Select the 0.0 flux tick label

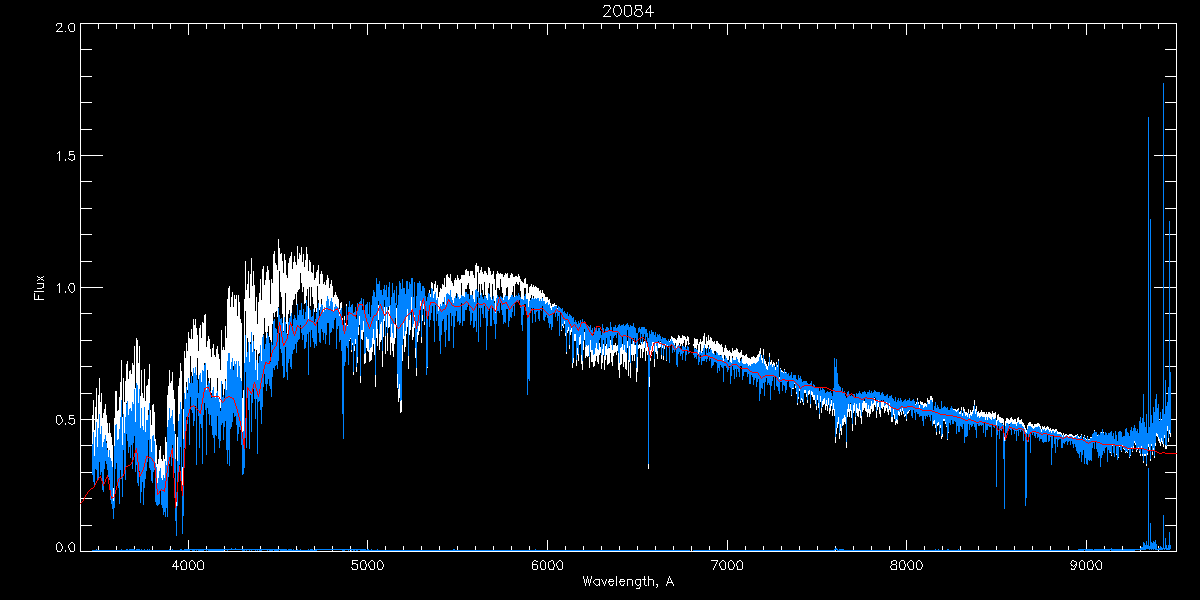[65, 547]
